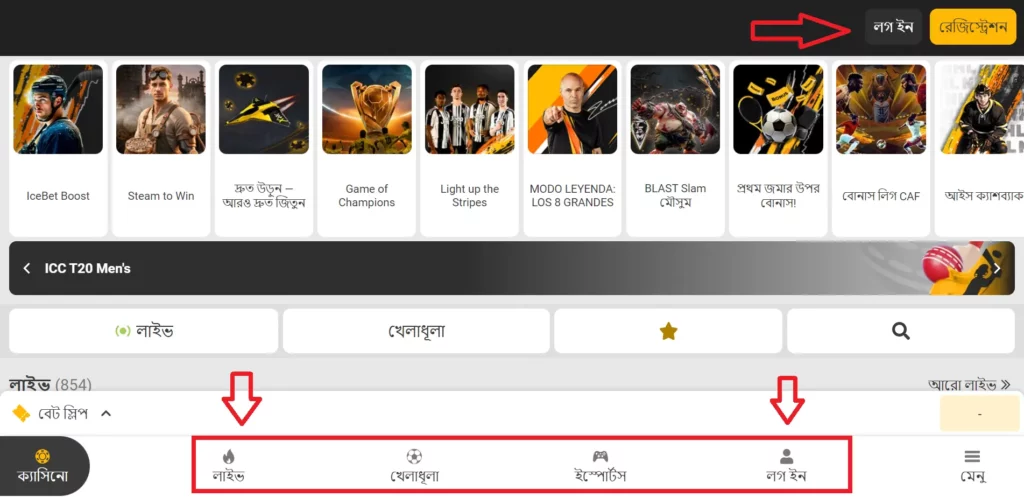Open the Game of Champions trophy card
This screenshot has width=1024, height=497.
(x=366, y=148)
